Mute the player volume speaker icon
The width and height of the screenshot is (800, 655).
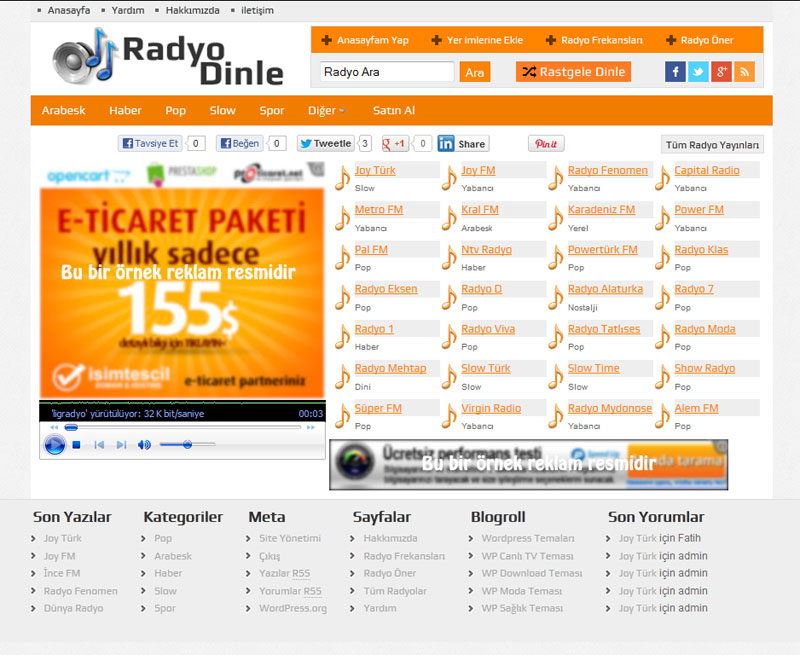pos(144,445)
